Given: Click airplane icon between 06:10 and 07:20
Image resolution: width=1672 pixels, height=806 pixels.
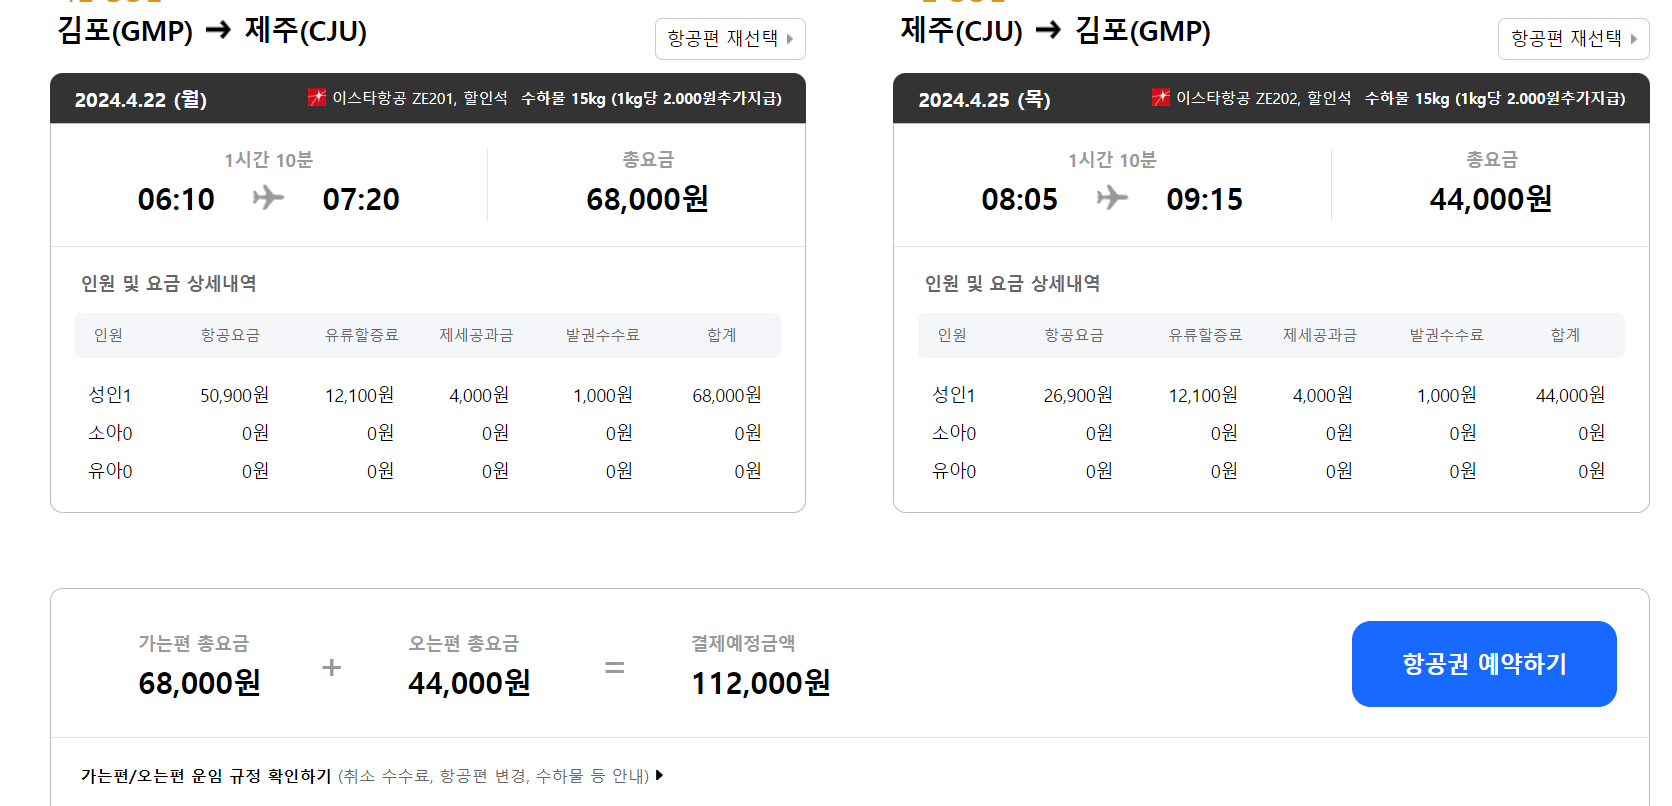Looking at the screenshot, I should (x=268, y=198).
